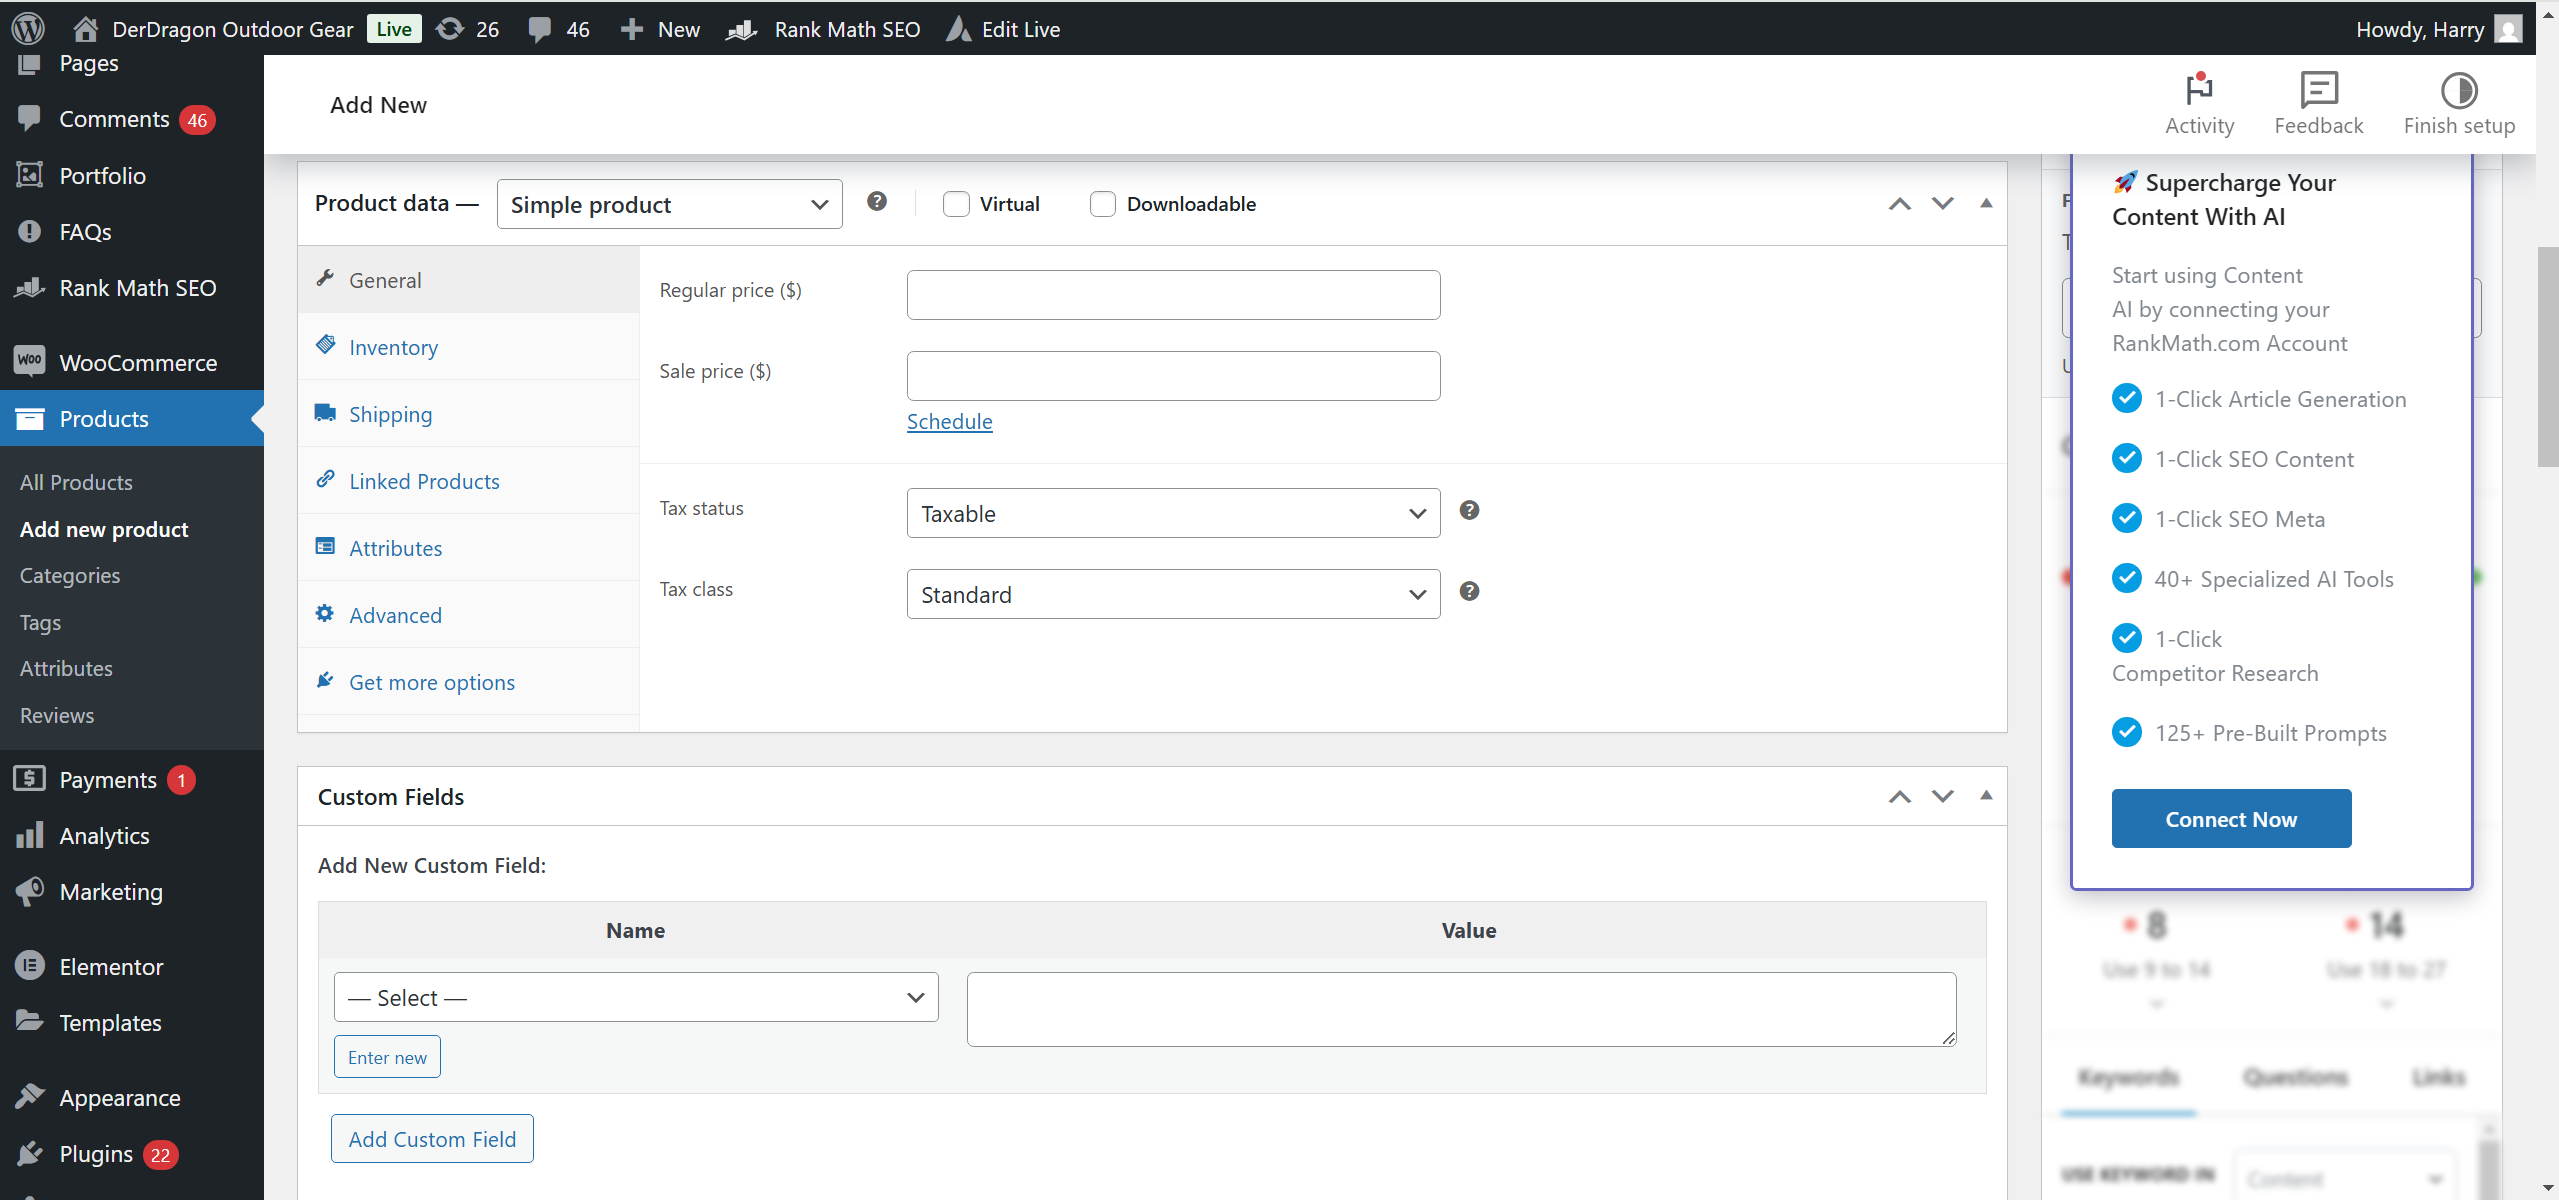Click the Schedule sale link
Screen dimensions: 2559x1200
coord(949,421)
